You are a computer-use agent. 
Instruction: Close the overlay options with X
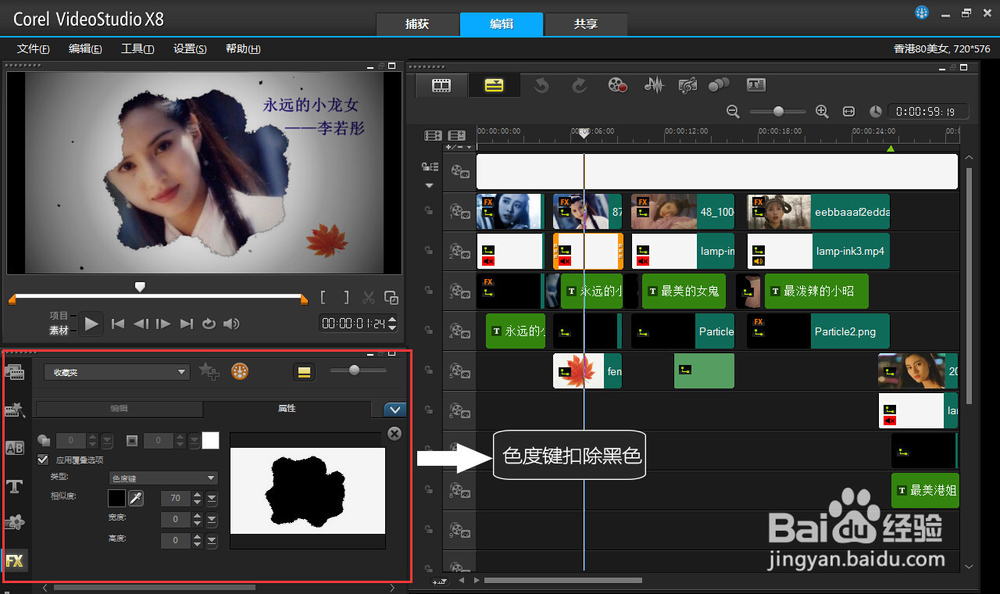[395, 434]
